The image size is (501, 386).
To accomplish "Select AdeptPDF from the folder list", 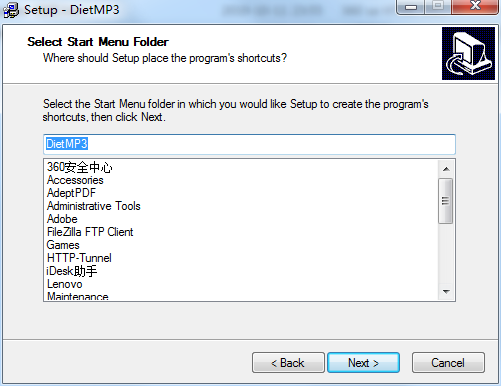I will click(71, 193).
